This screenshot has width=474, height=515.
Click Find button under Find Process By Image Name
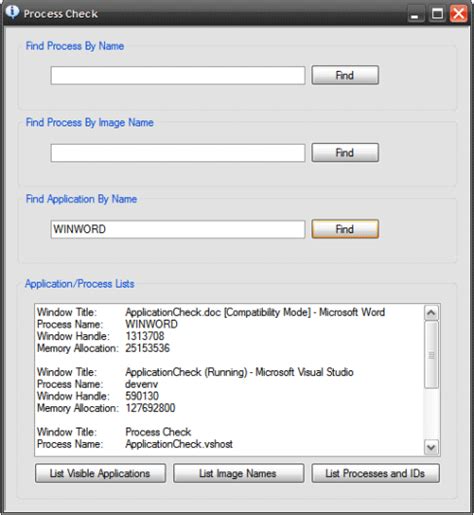(345, 153)
